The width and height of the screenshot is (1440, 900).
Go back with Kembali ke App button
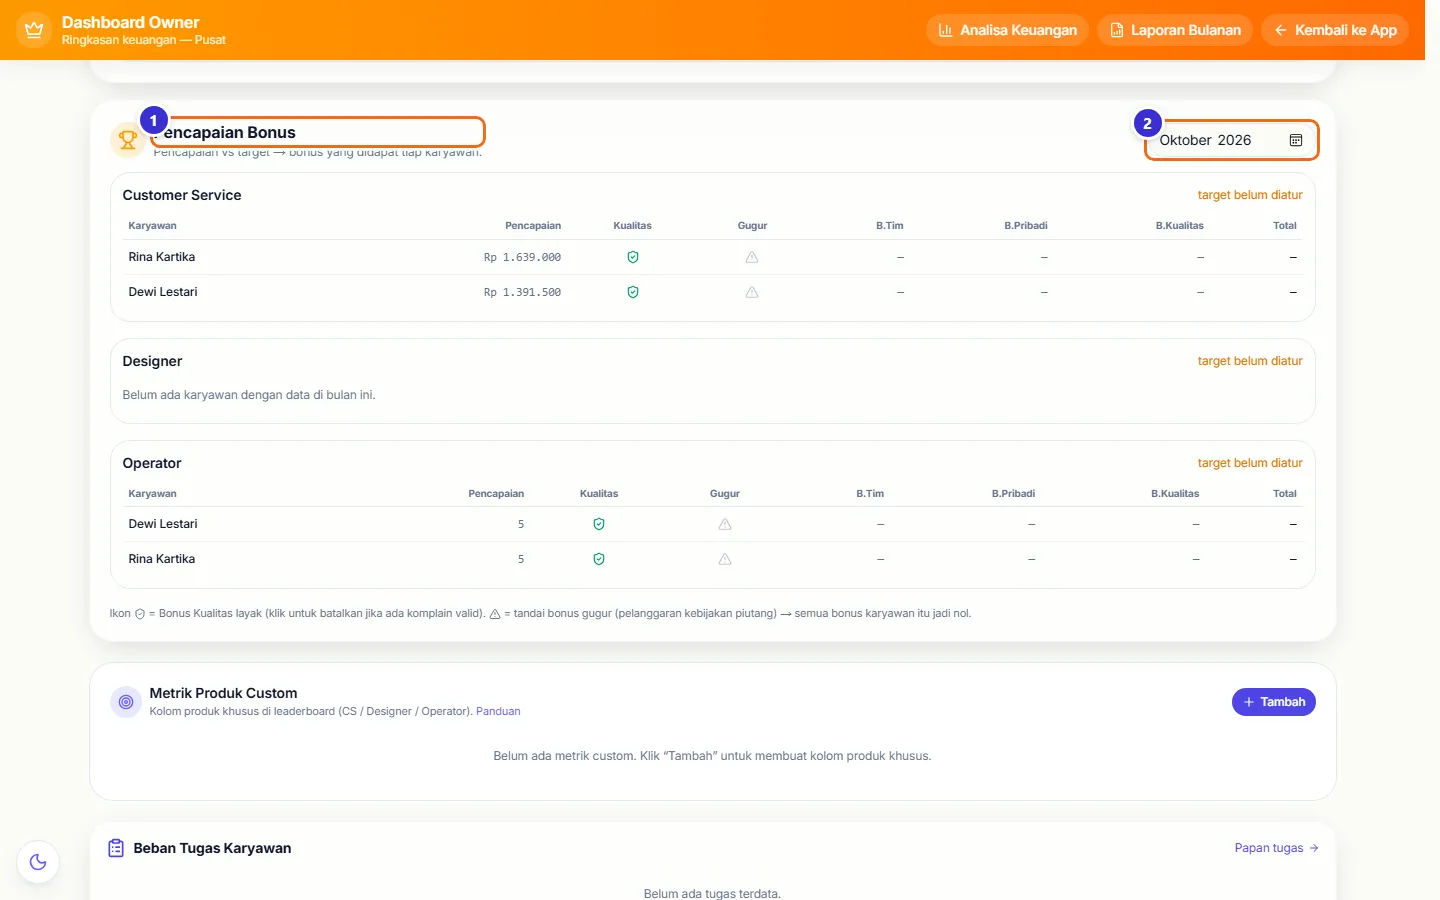point(1335,30)
